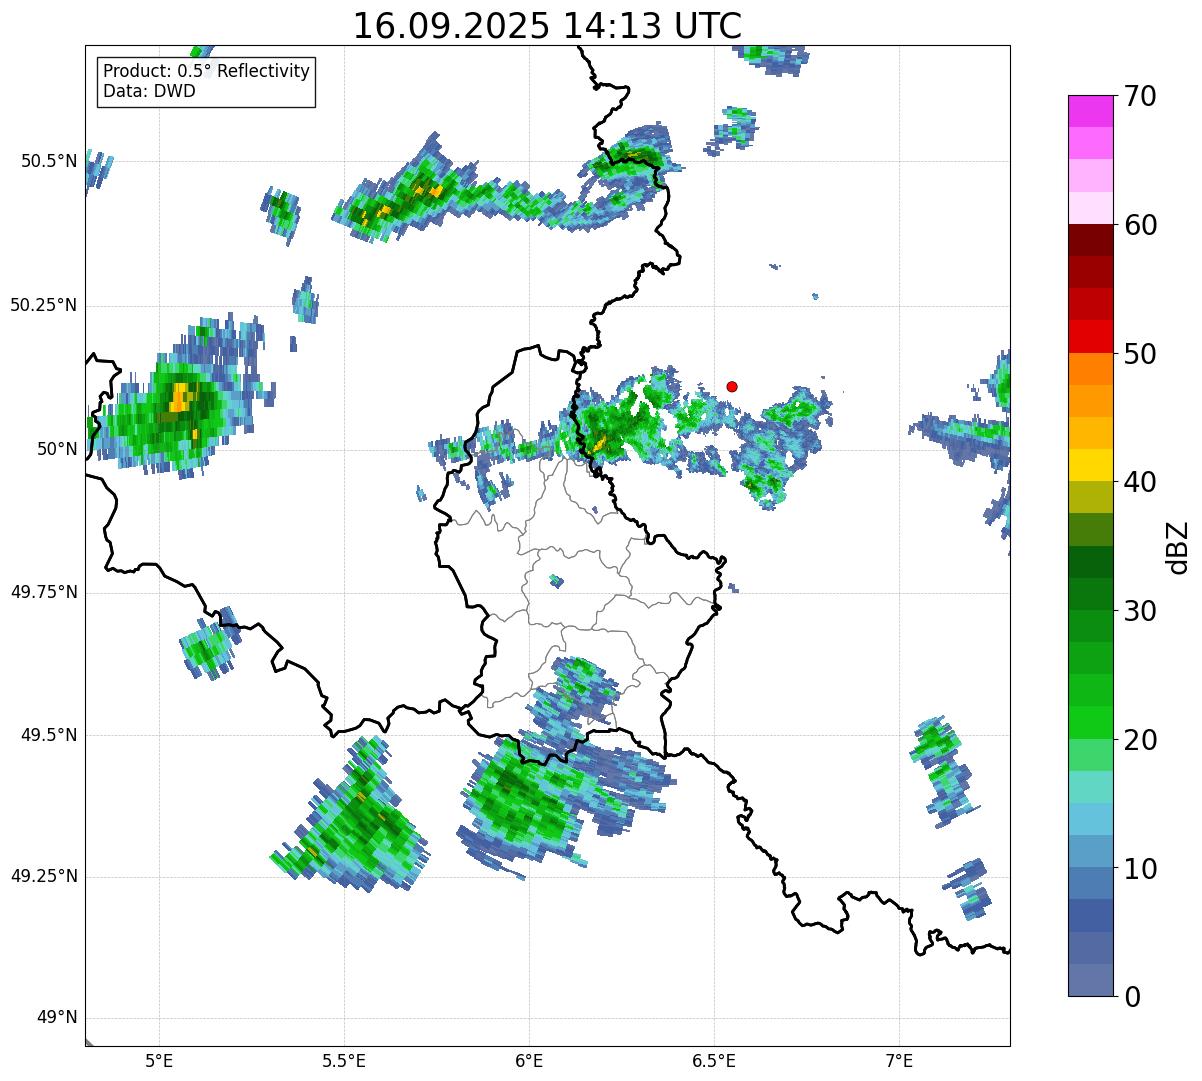This screenshot has height=1081, width=1202.
Task: Click the dBZ colorbar axis label
Action: 1178,546
